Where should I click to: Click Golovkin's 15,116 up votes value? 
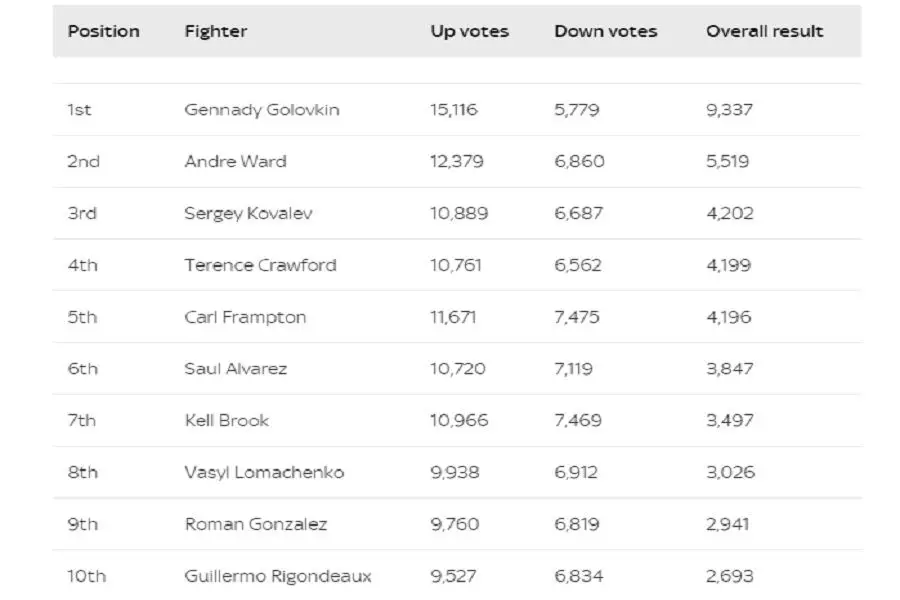[x=453, y=110]
